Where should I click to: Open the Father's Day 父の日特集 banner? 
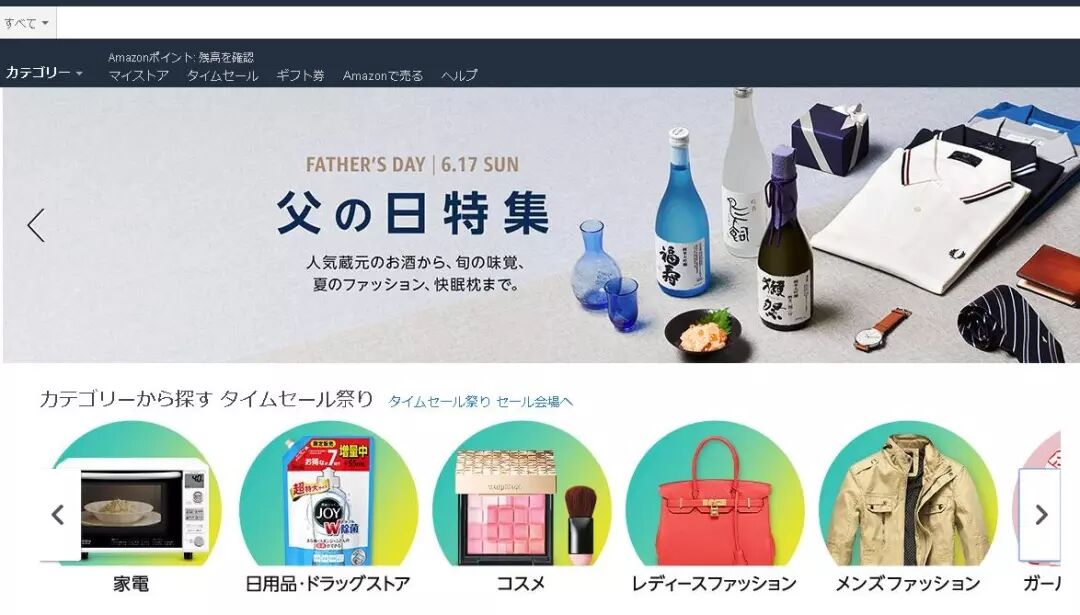[541, 225]
